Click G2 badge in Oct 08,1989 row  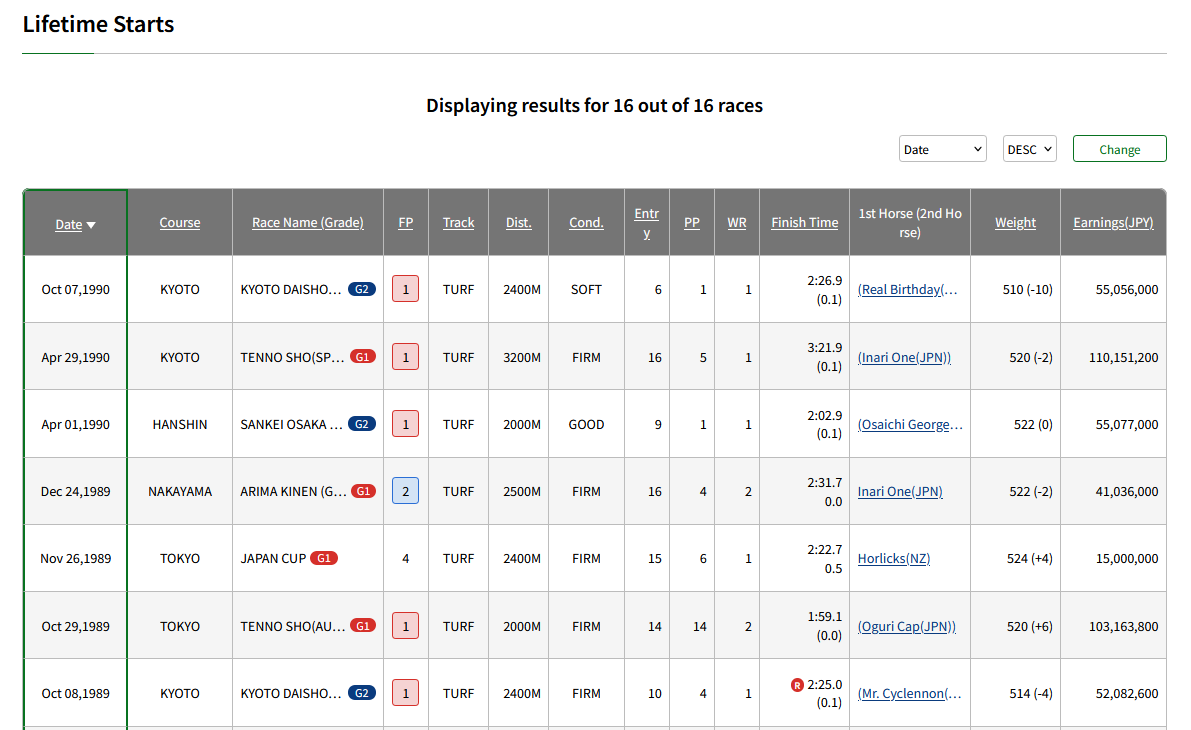362,693
